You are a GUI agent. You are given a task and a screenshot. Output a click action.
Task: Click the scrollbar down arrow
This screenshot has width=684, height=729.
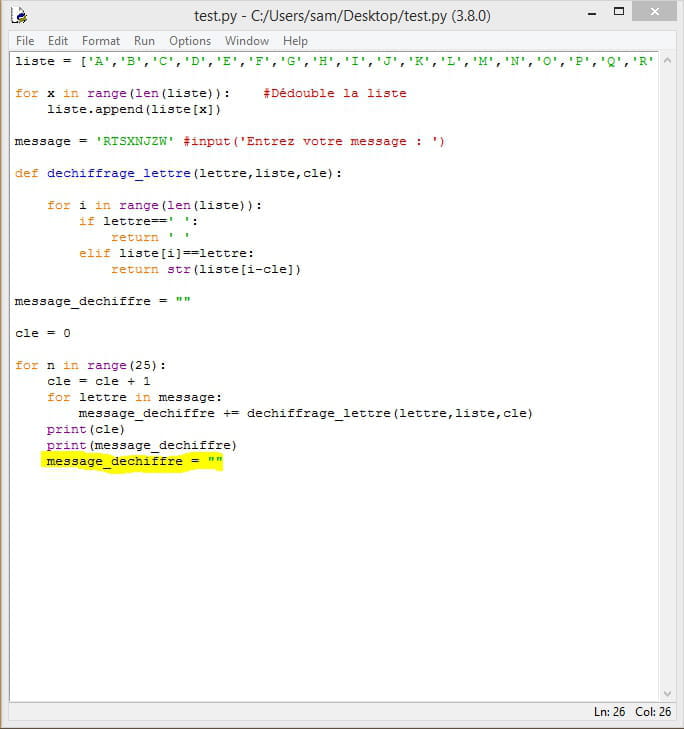point(667,694)
